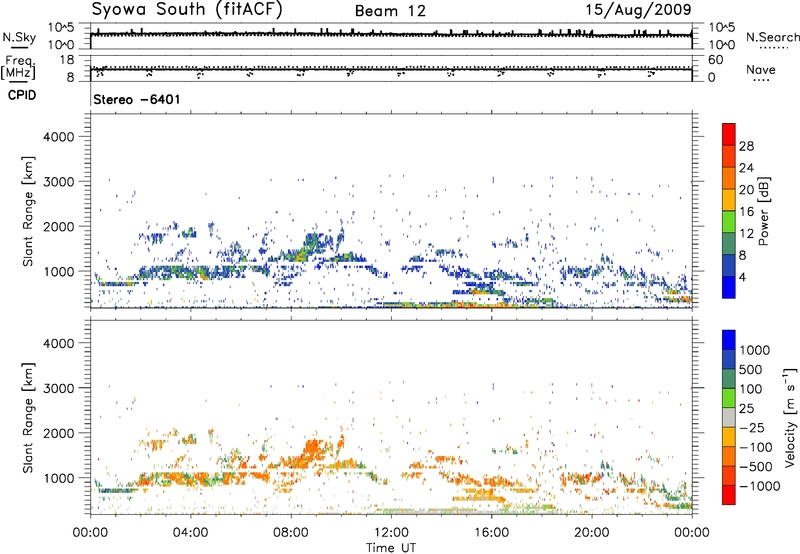Click the velocity colorbar value 25

[x=746, y=408]
